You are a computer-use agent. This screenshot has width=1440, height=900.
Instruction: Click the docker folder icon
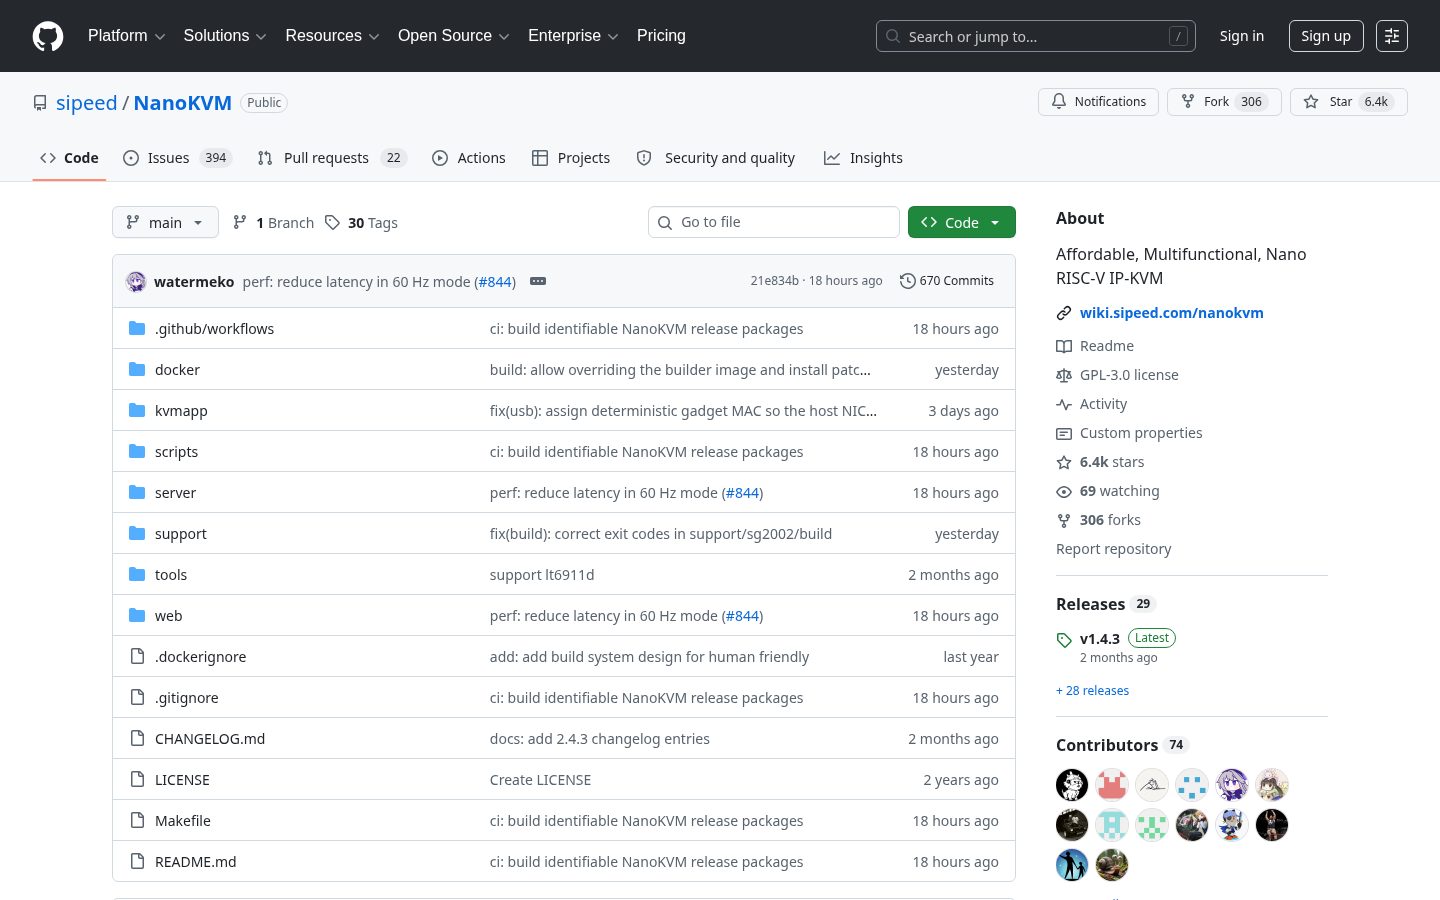tap(137, 369)
